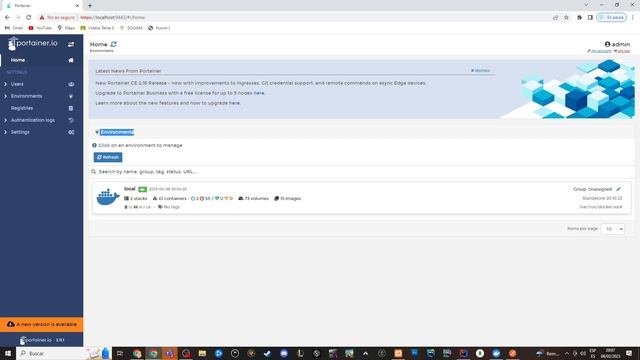Open the Task View icon in the taskbar
Viewport: 640px width, 360px height.
(120, 353)
